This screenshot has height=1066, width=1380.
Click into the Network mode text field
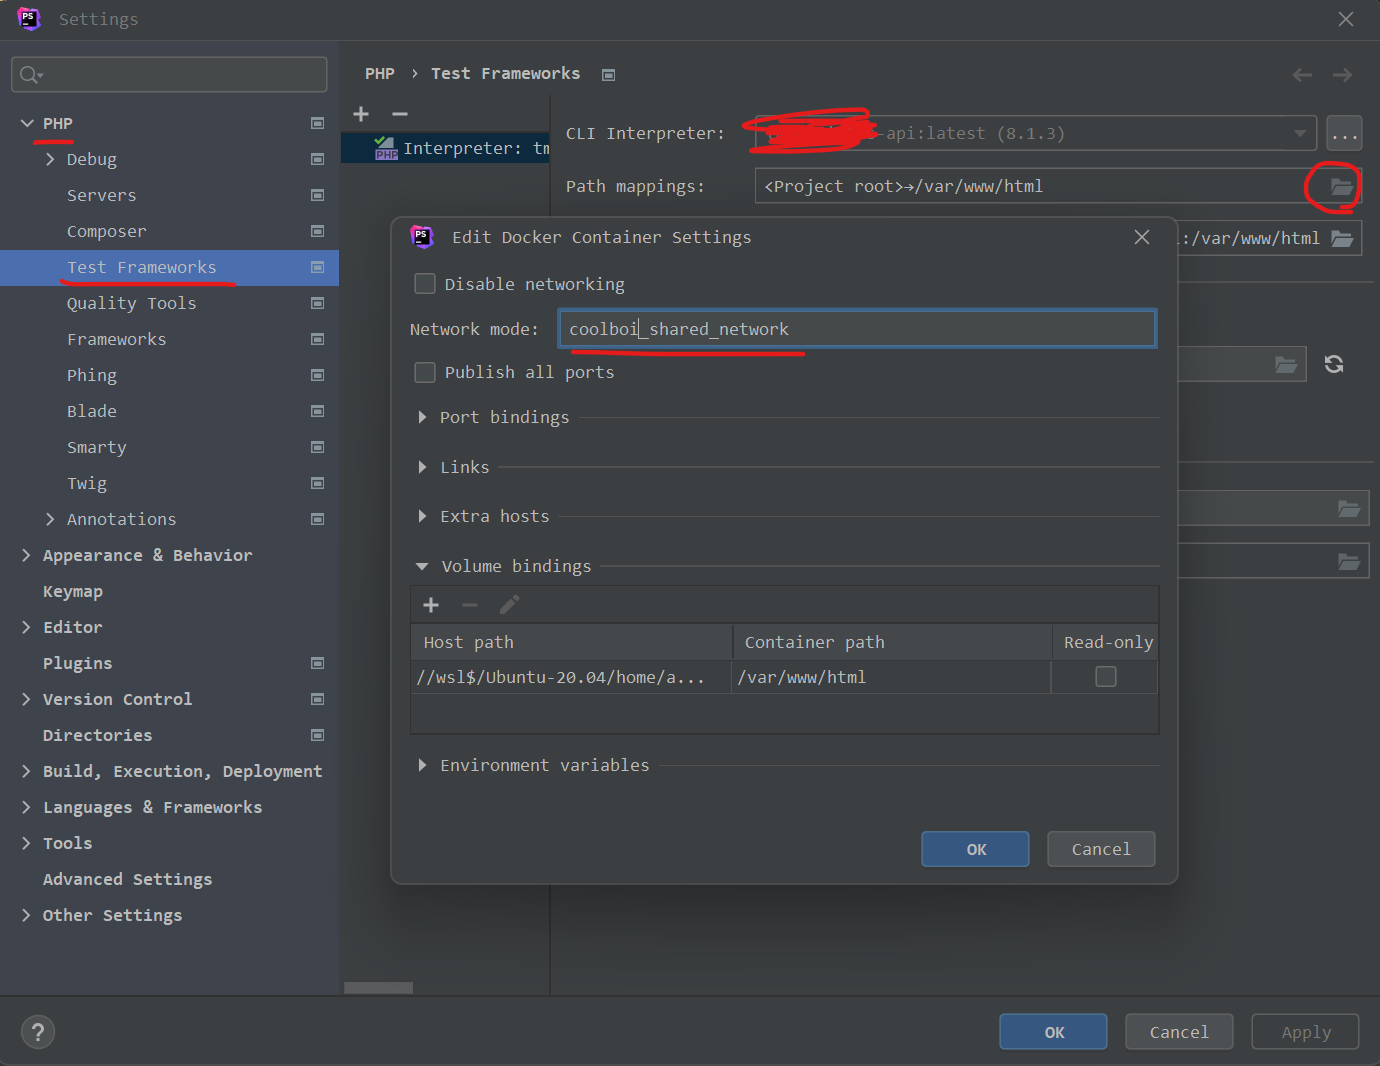(857, 329)
